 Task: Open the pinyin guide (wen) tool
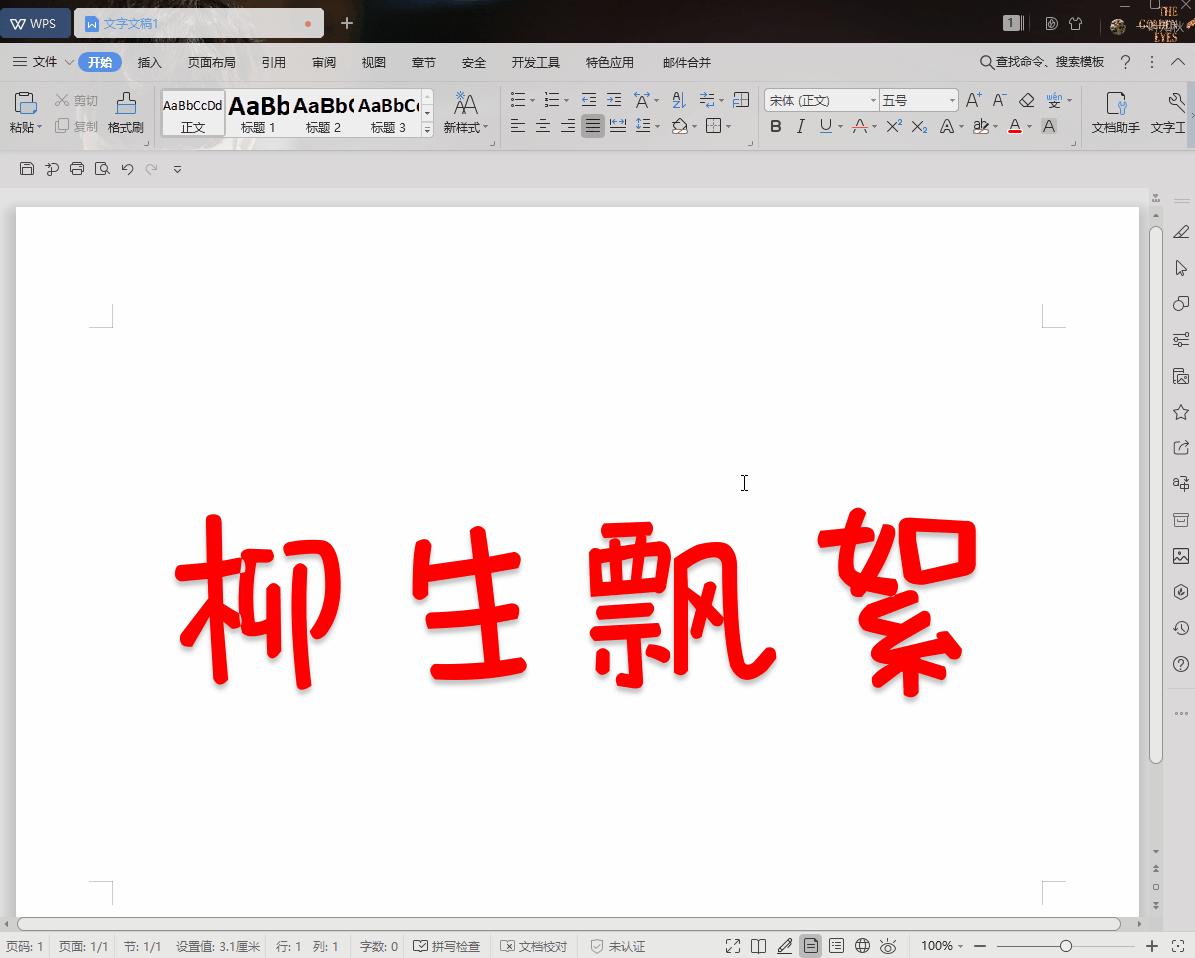pyautogui.click(x=1052, y=99)
